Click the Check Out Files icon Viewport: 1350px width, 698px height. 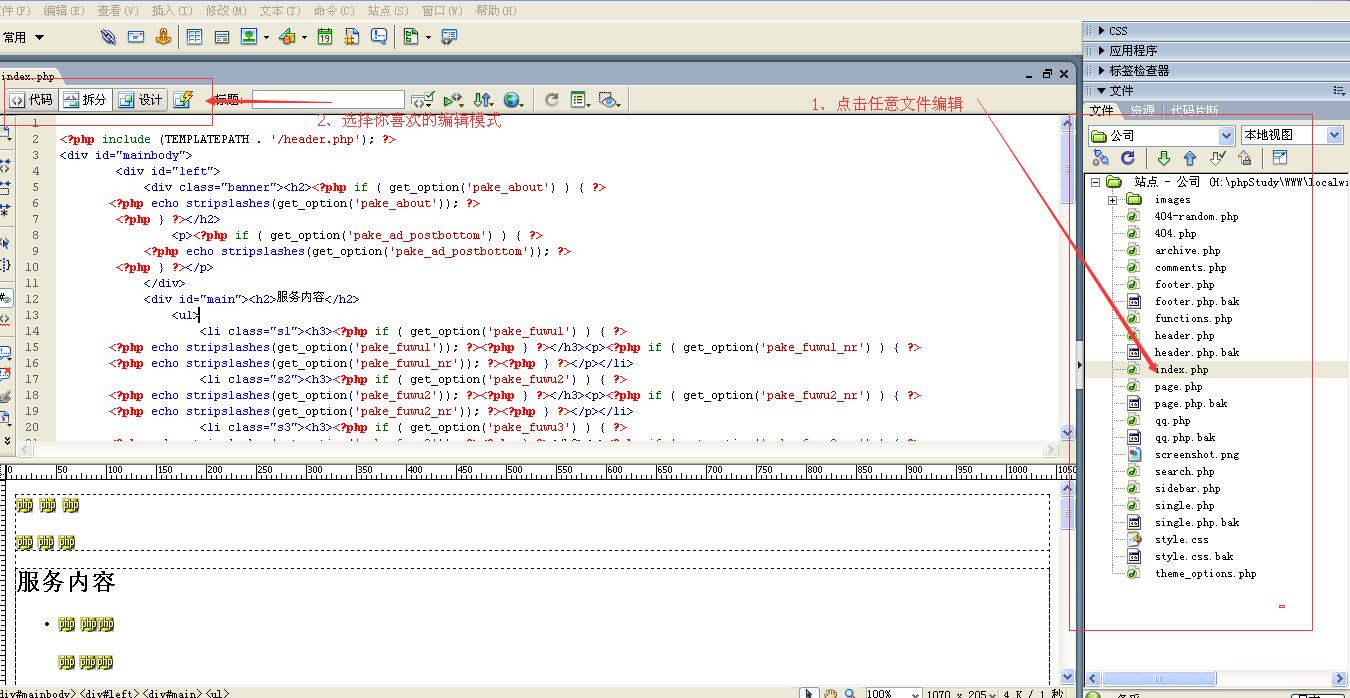[1217, 158]
